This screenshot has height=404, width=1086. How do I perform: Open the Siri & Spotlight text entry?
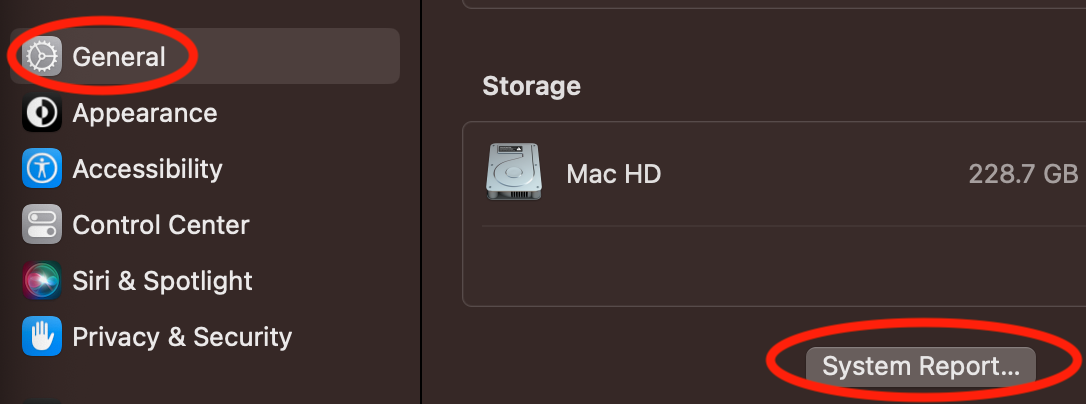click(x=163, y=281)
